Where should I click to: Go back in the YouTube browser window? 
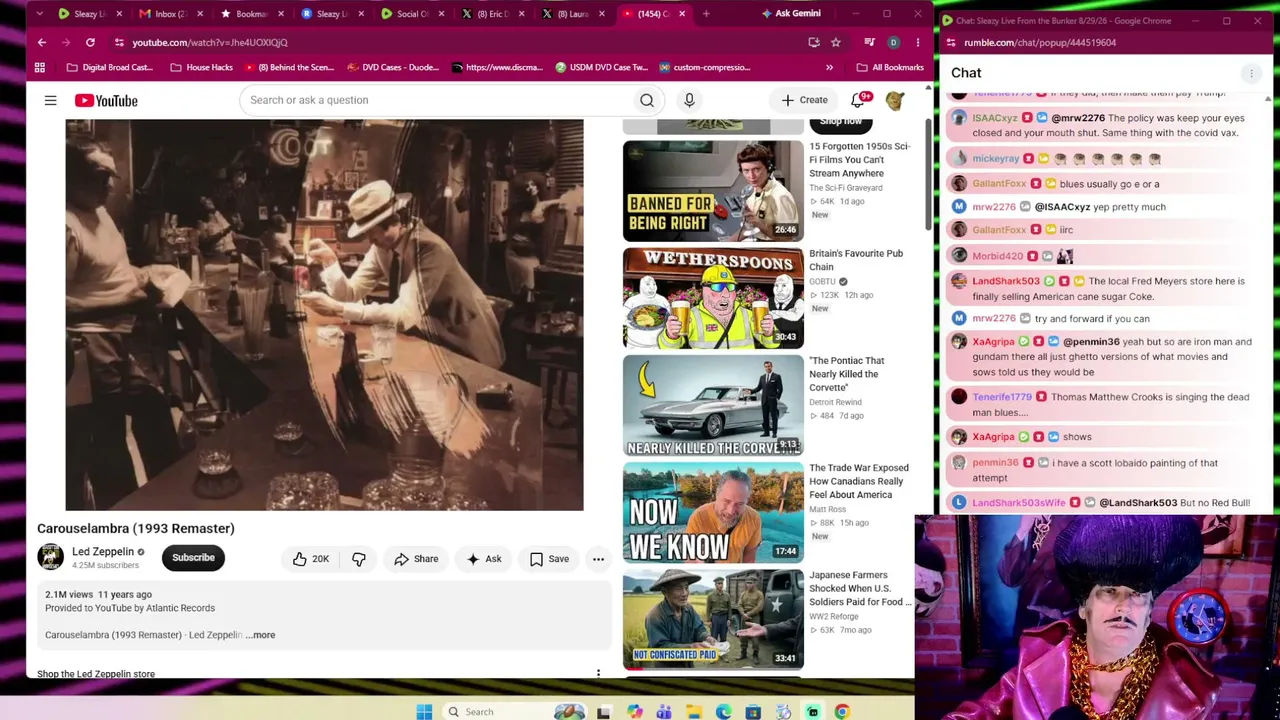42,42
